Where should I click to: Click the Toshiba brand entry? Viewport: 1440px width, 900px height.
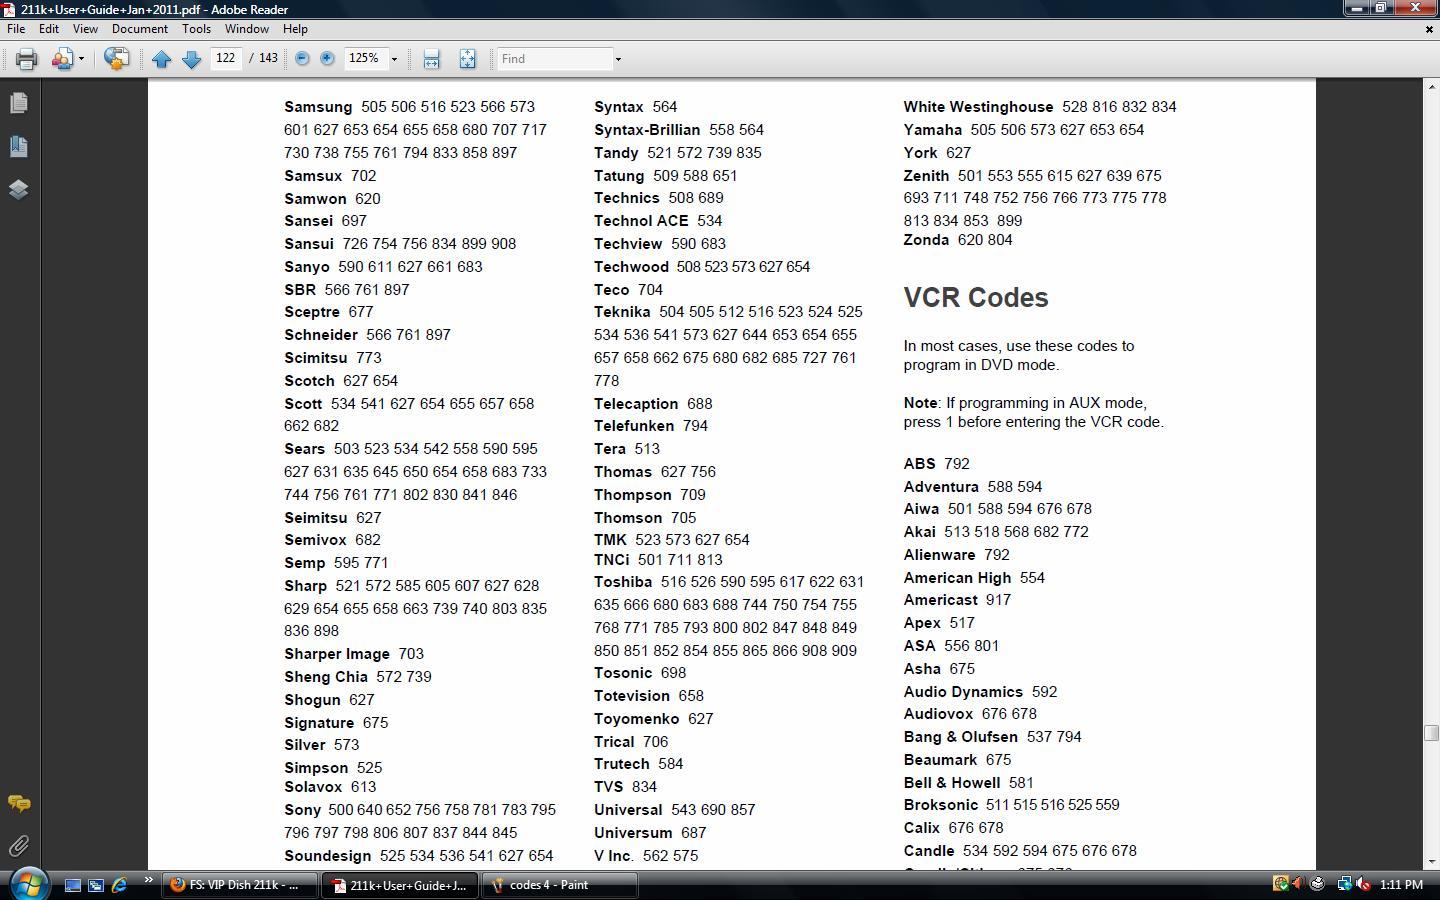[x=623, y=582]
